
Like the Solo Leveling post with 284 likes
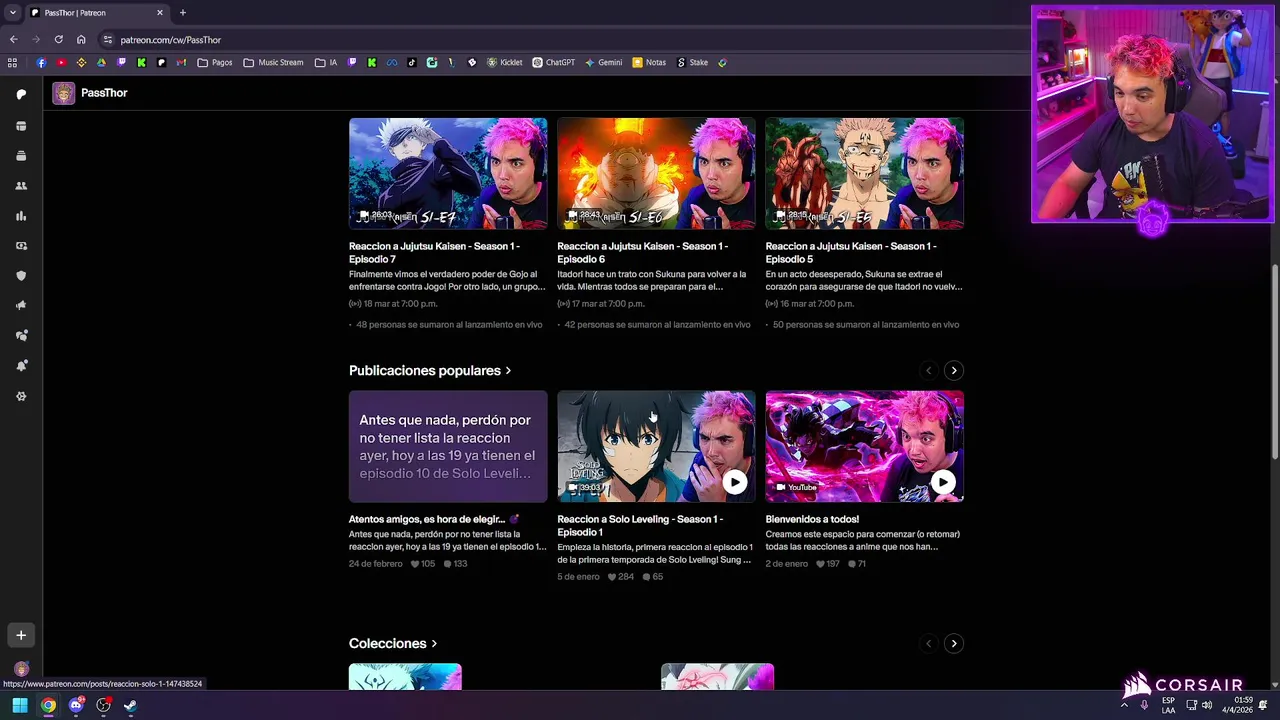621,577
